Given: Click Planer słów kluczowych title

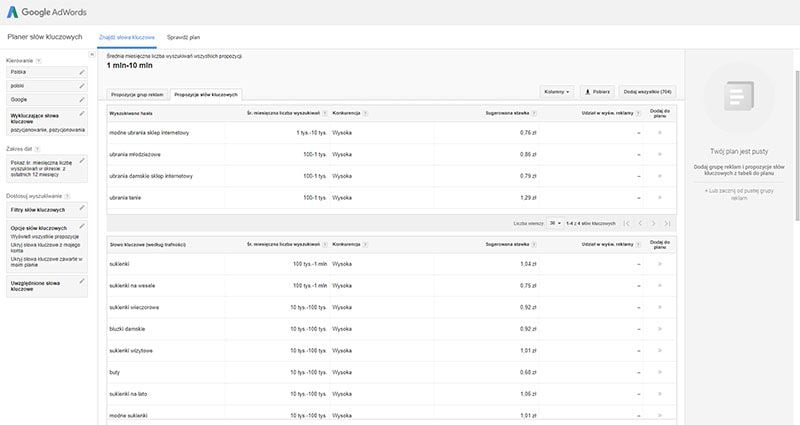Looking at the screenshot, I should coord(45,37).
